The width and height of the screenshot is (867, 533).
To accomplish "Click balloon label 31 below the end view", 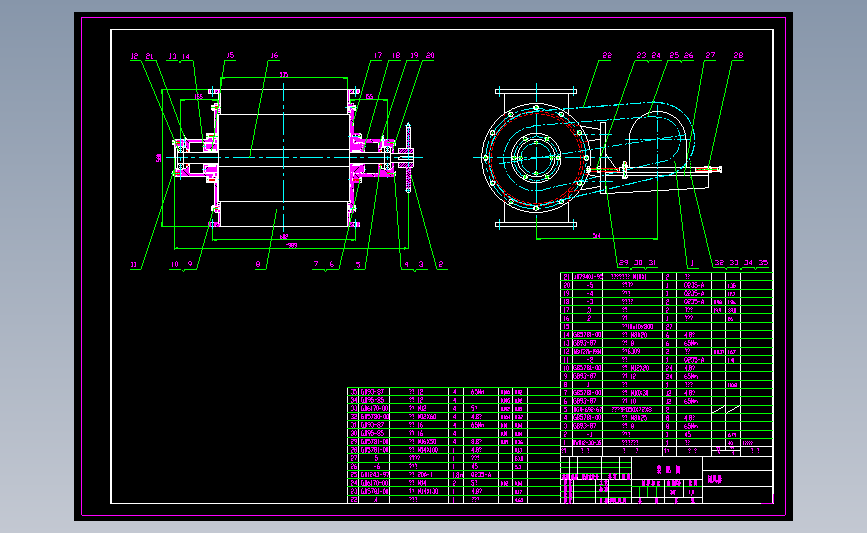I will 652,263.
